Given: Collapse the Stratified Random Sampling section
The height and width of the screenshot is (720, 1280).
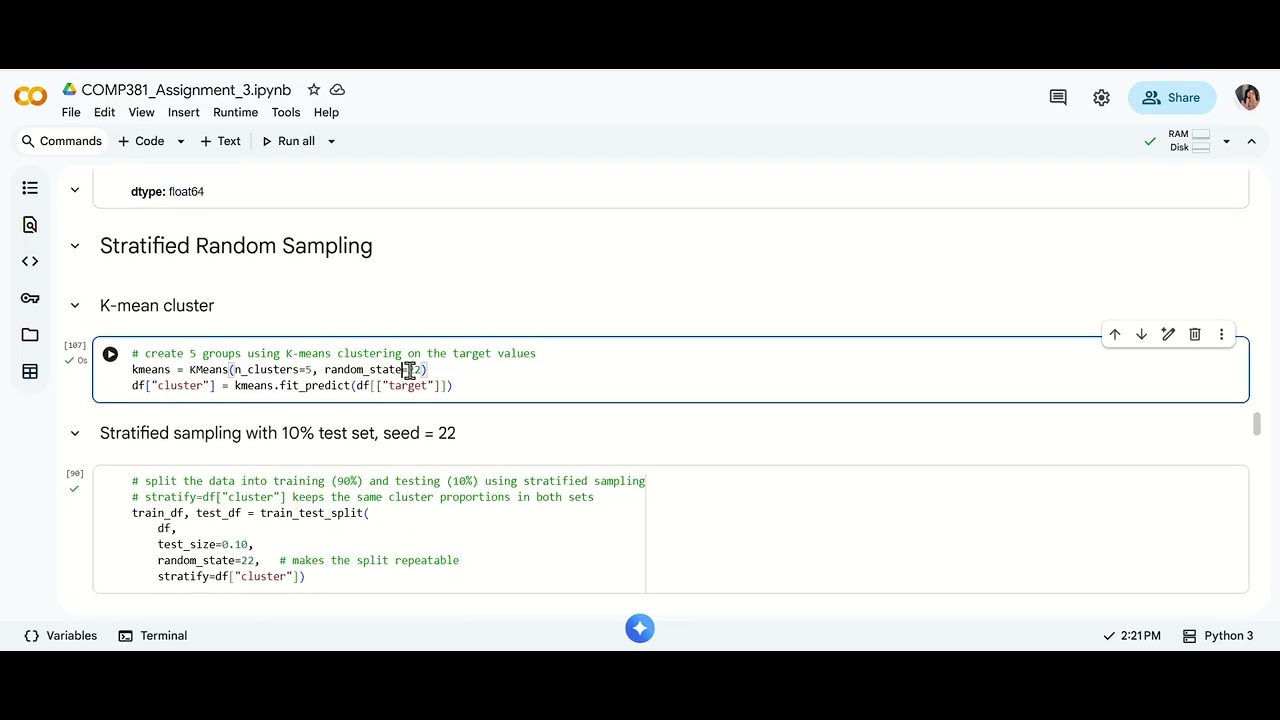Looking at the screenshot, I should point(74,246).
